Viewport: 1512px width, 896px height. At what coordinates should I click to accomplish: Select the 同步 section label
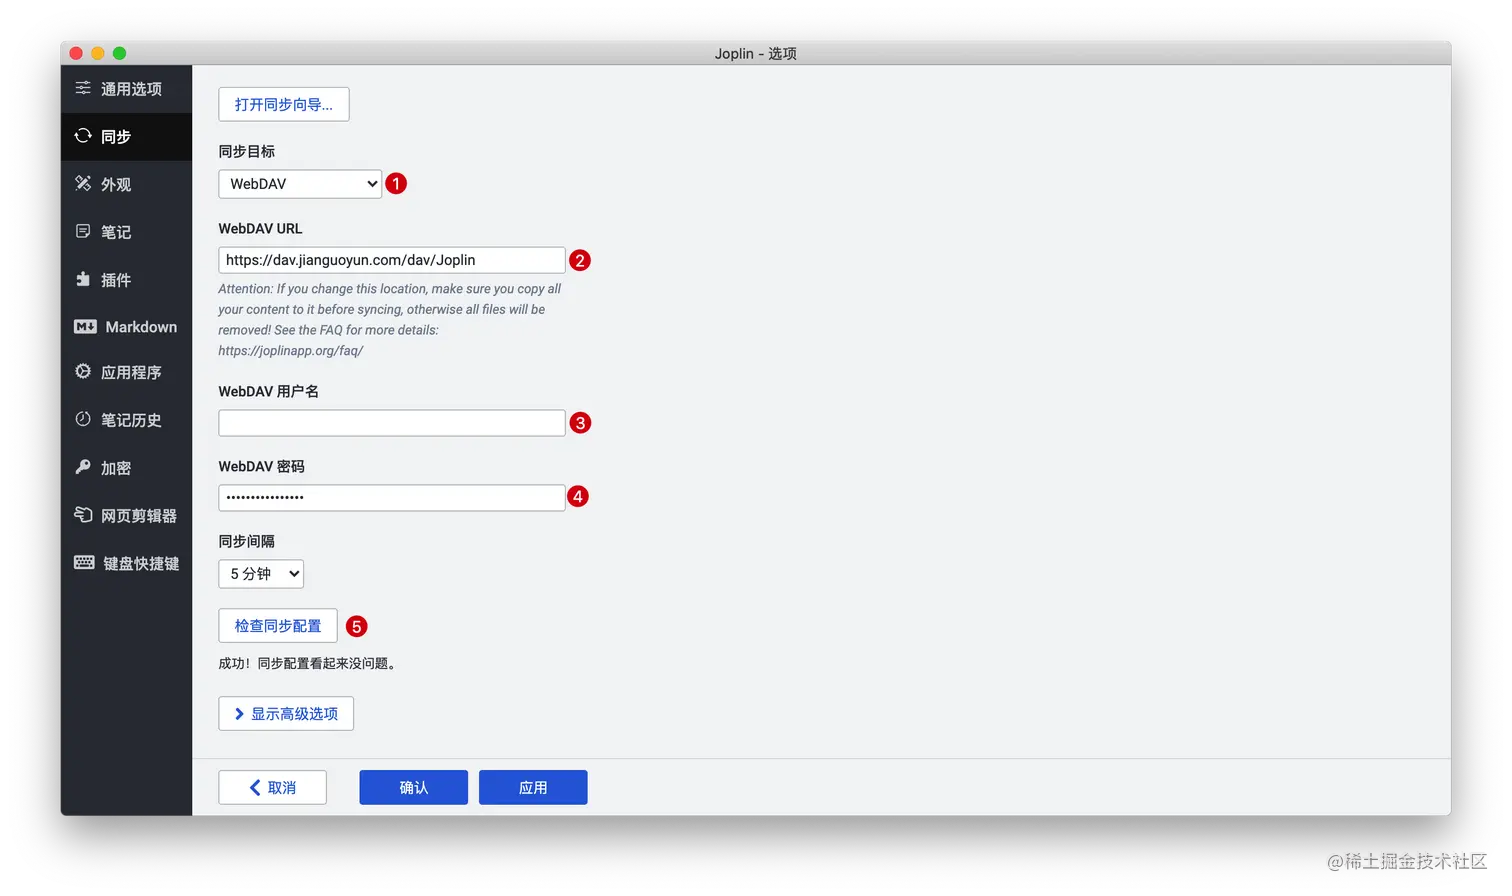(116, 137)
